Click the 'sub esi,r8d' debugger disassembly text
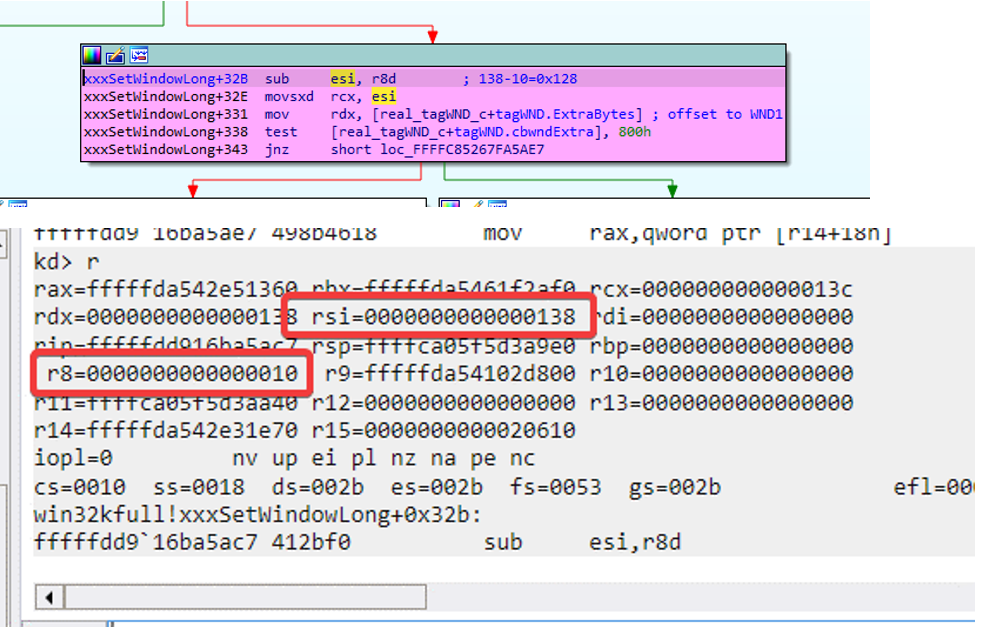This screenshot has width=982, height=628. [582, 542]
